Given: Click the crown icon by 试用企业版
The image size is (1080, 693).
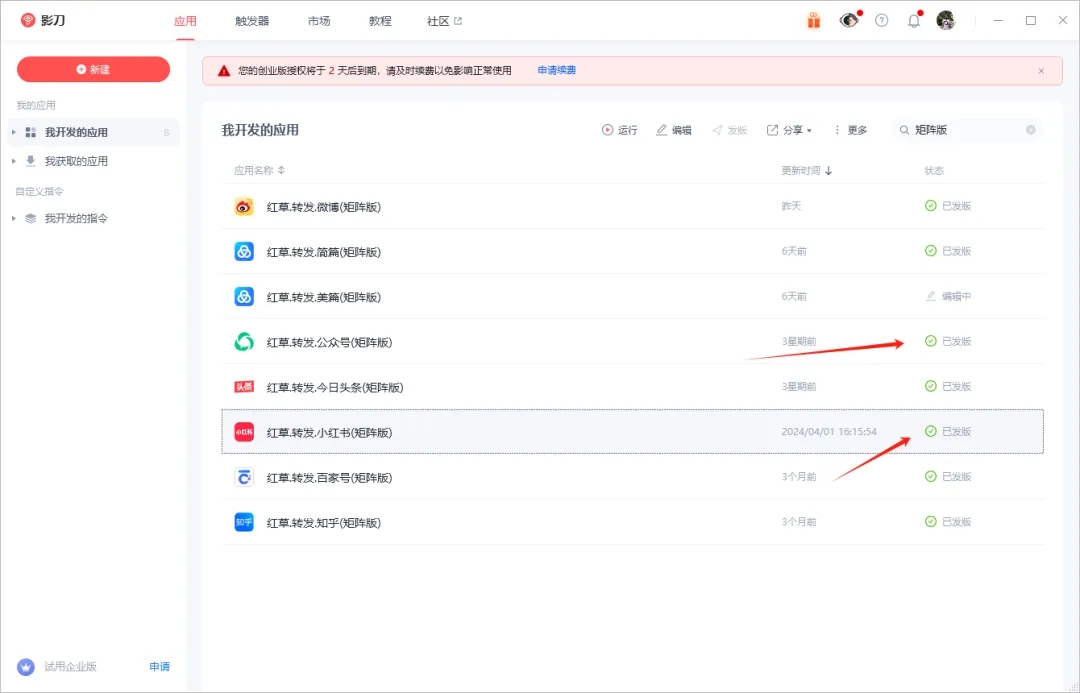Looking at the screenshot, I should [x=25, y=667].
